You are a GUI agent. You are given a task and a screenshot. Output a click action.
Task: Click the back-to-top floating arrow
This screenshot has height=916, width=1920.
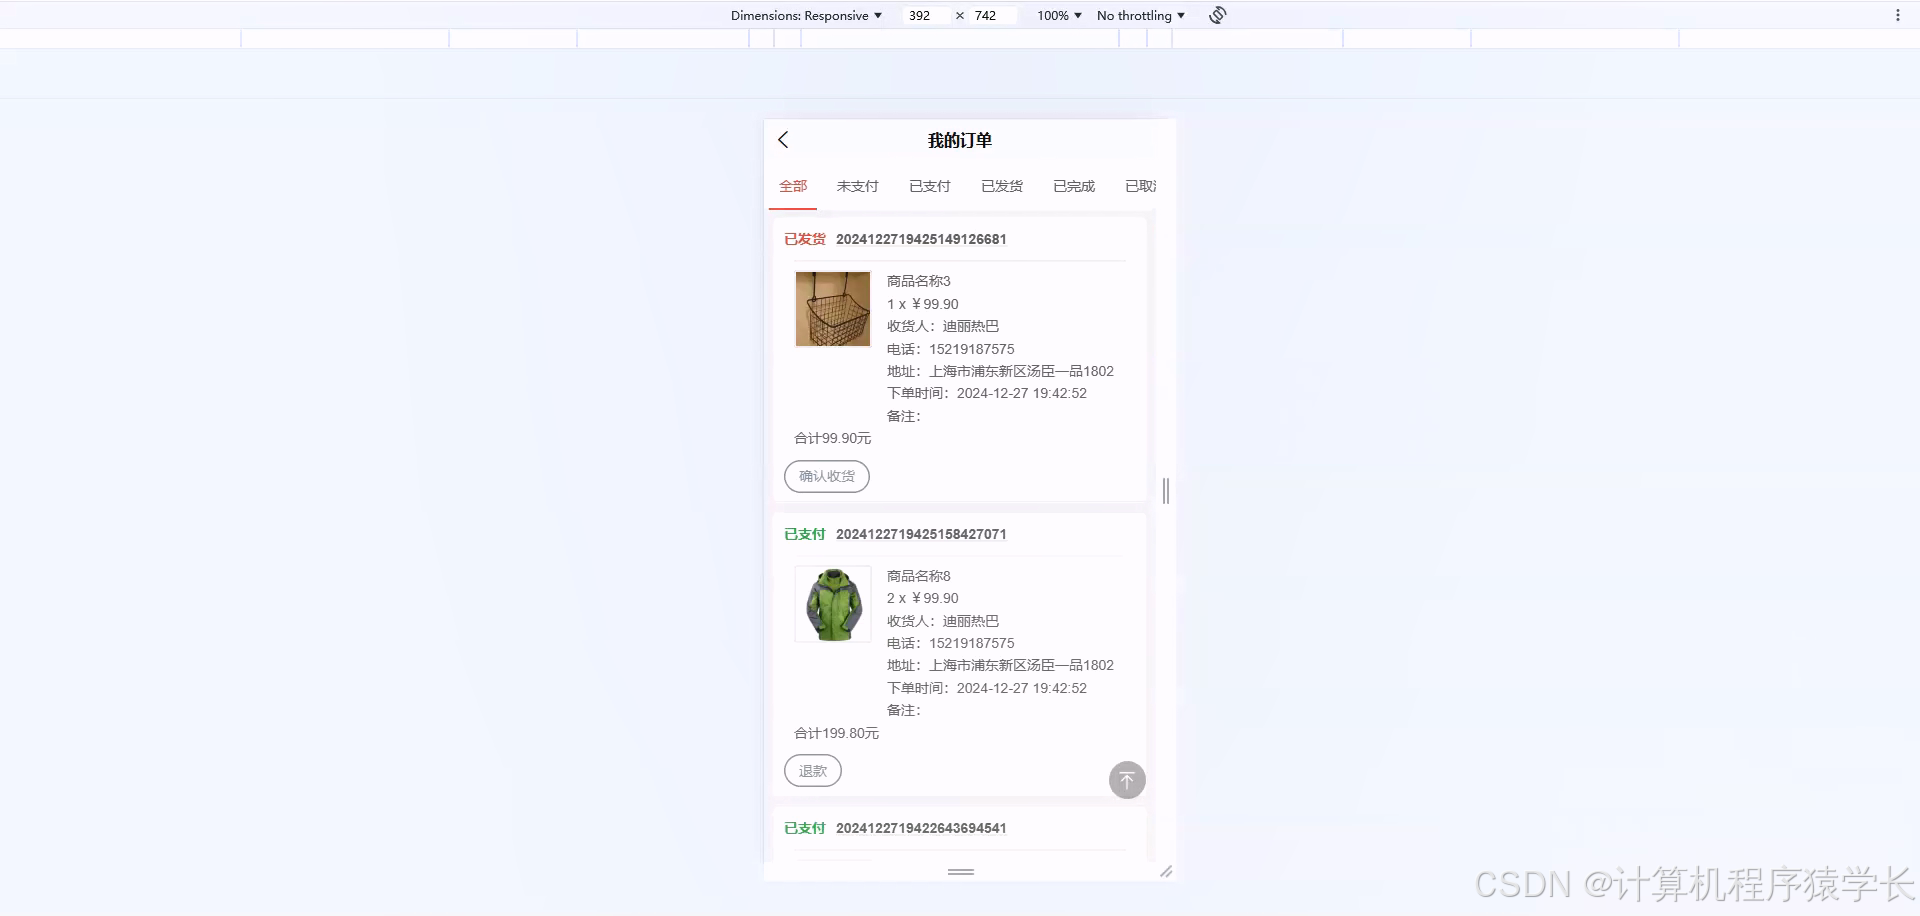click(x=1126, y=780)
